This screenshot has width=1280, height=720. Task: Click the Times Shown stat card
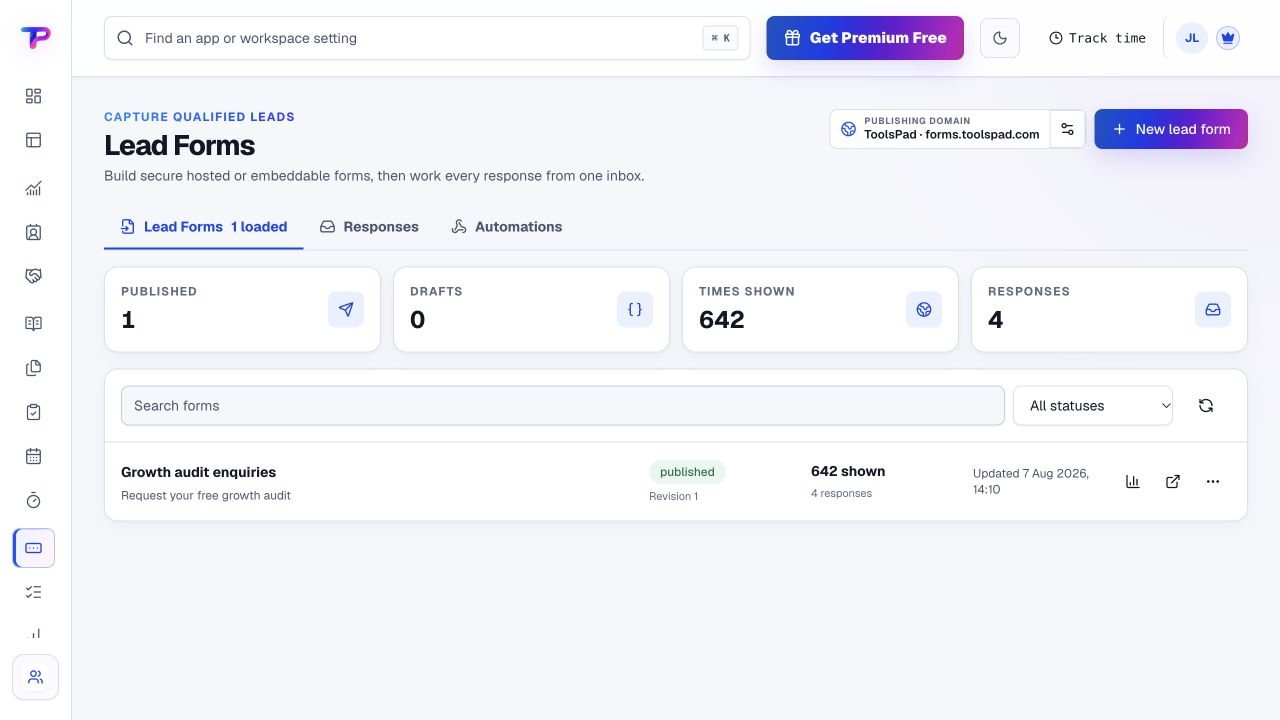click(x=820, y=309)
